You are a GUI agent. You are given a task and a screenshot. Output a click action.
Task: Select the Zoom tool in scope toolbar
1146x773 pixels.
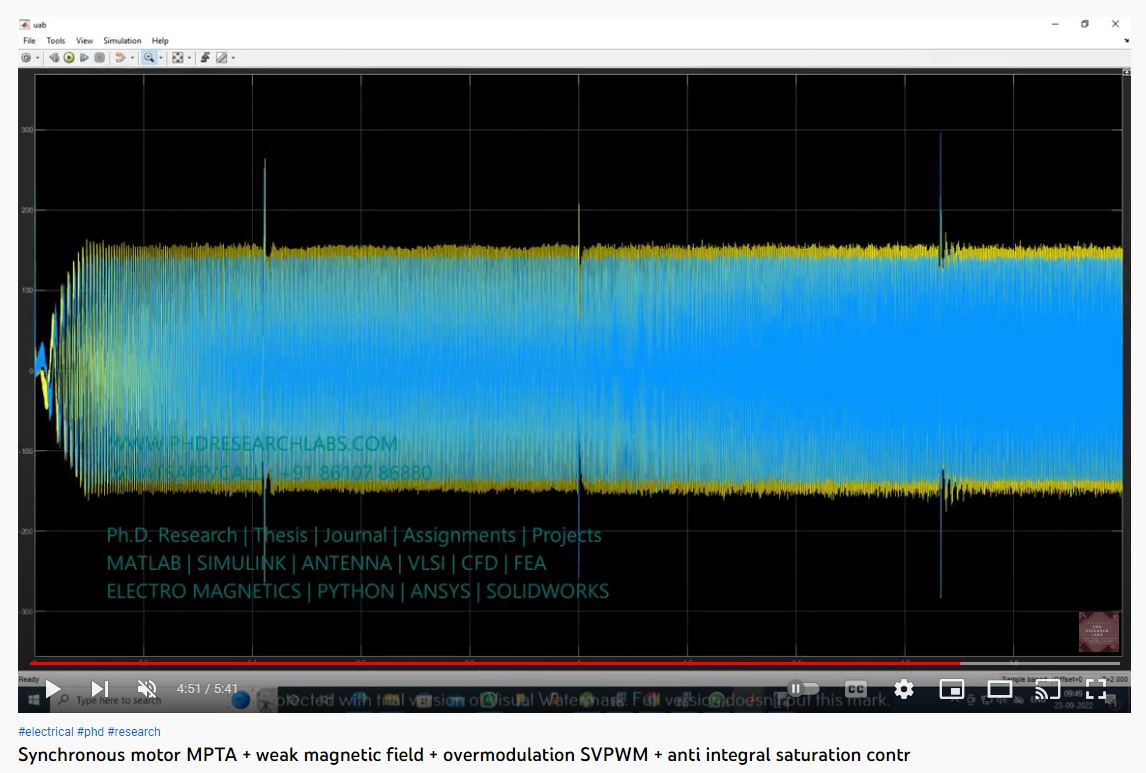pyautogui.click(x=149, y=58)
